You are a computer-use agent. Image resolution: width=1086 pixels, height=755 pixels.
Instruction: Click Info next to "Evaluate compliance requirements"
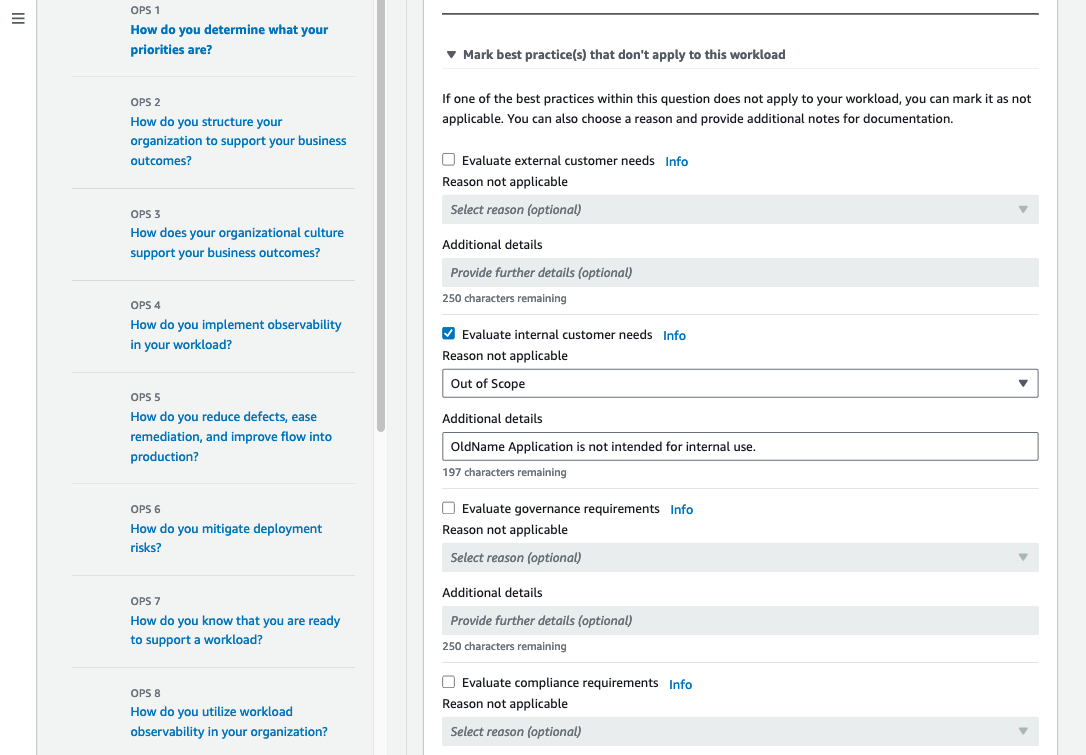tap(680, 684)
